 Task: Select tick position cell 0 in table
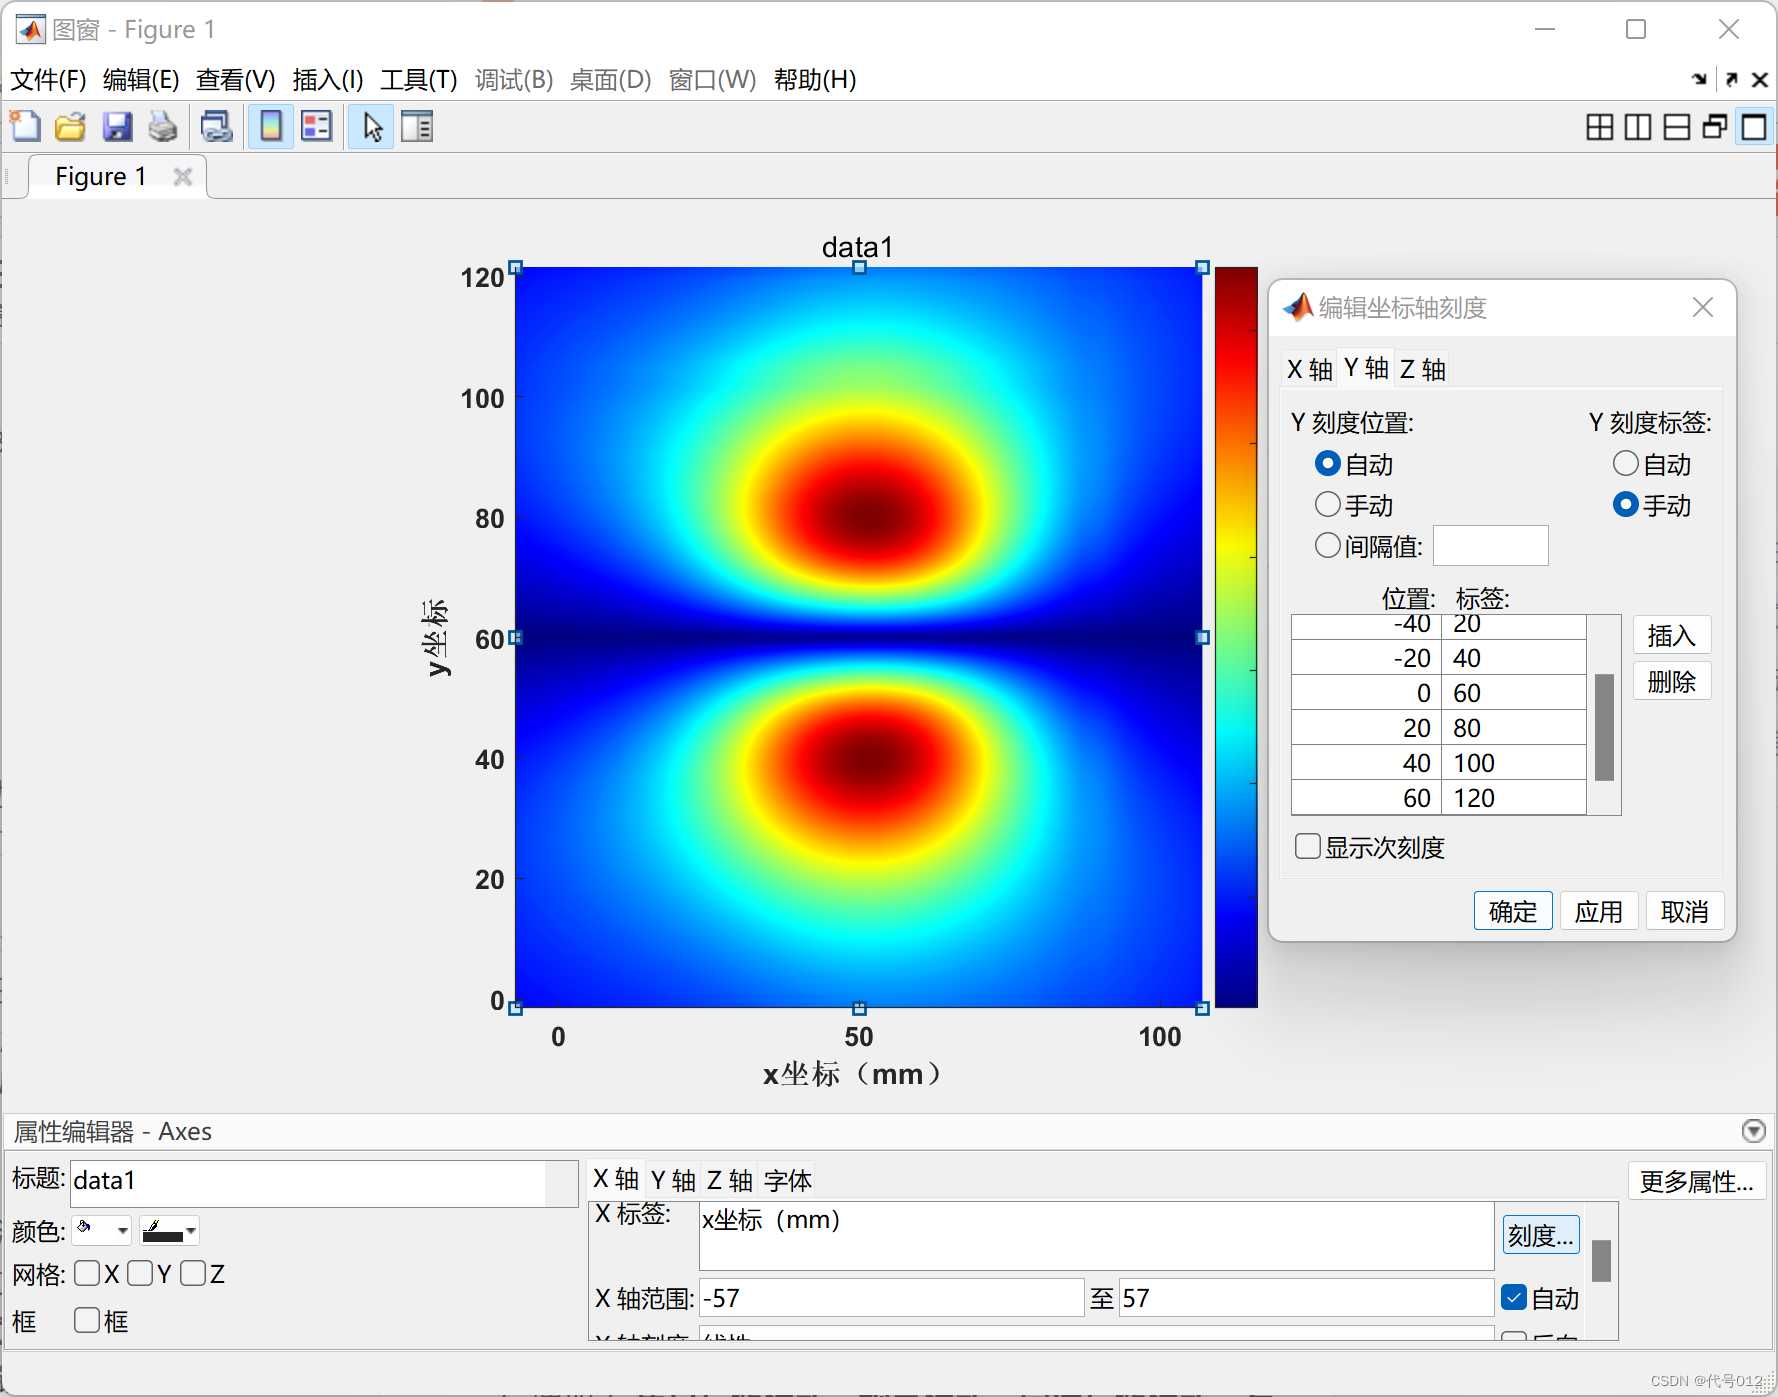(1366, 693)
